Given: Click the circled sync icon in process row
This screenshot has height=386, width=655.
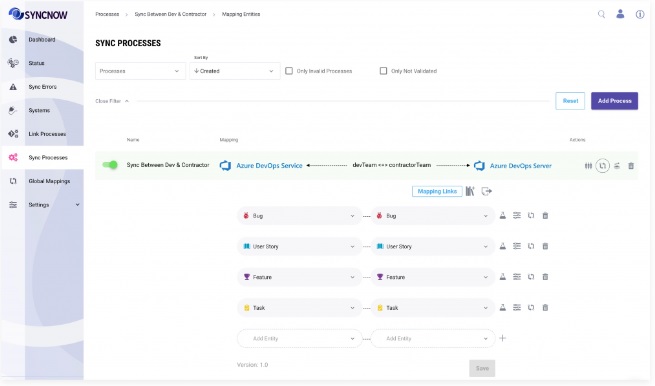Looking at the screenshot, I should point(602,166).
